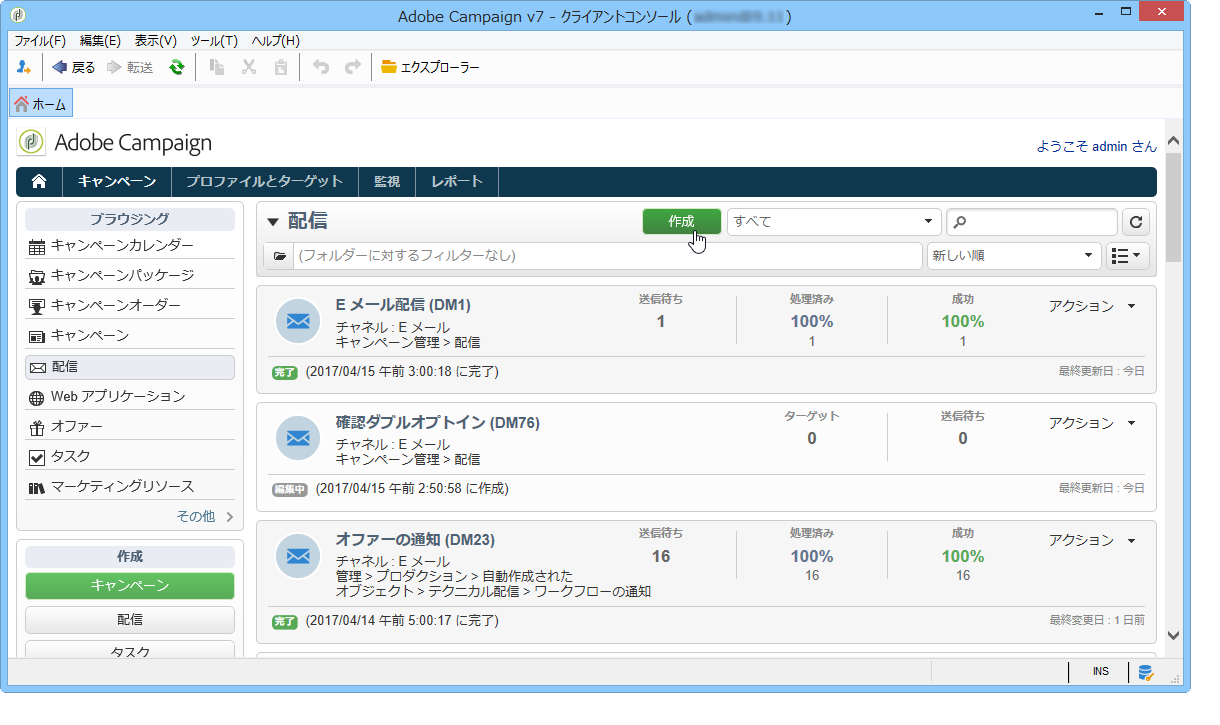Select the ホーム tab
The height and width of the screenshot is (725, 1220).
(41, 104)
